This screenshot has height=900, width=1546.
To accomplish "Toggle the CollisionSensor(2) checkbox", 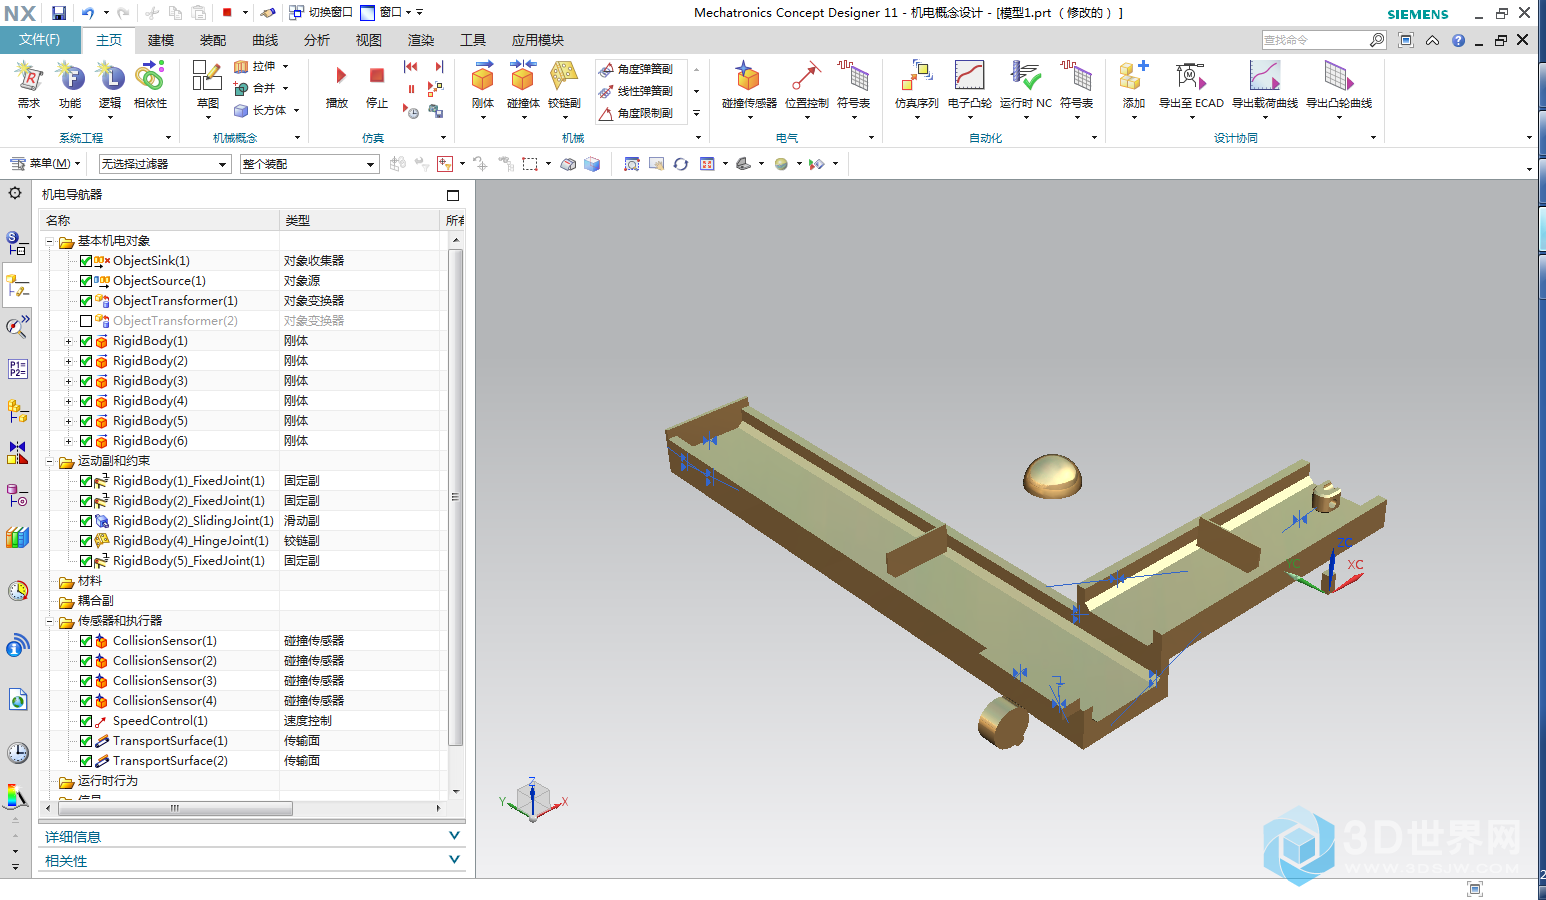I will coord(86,661).
